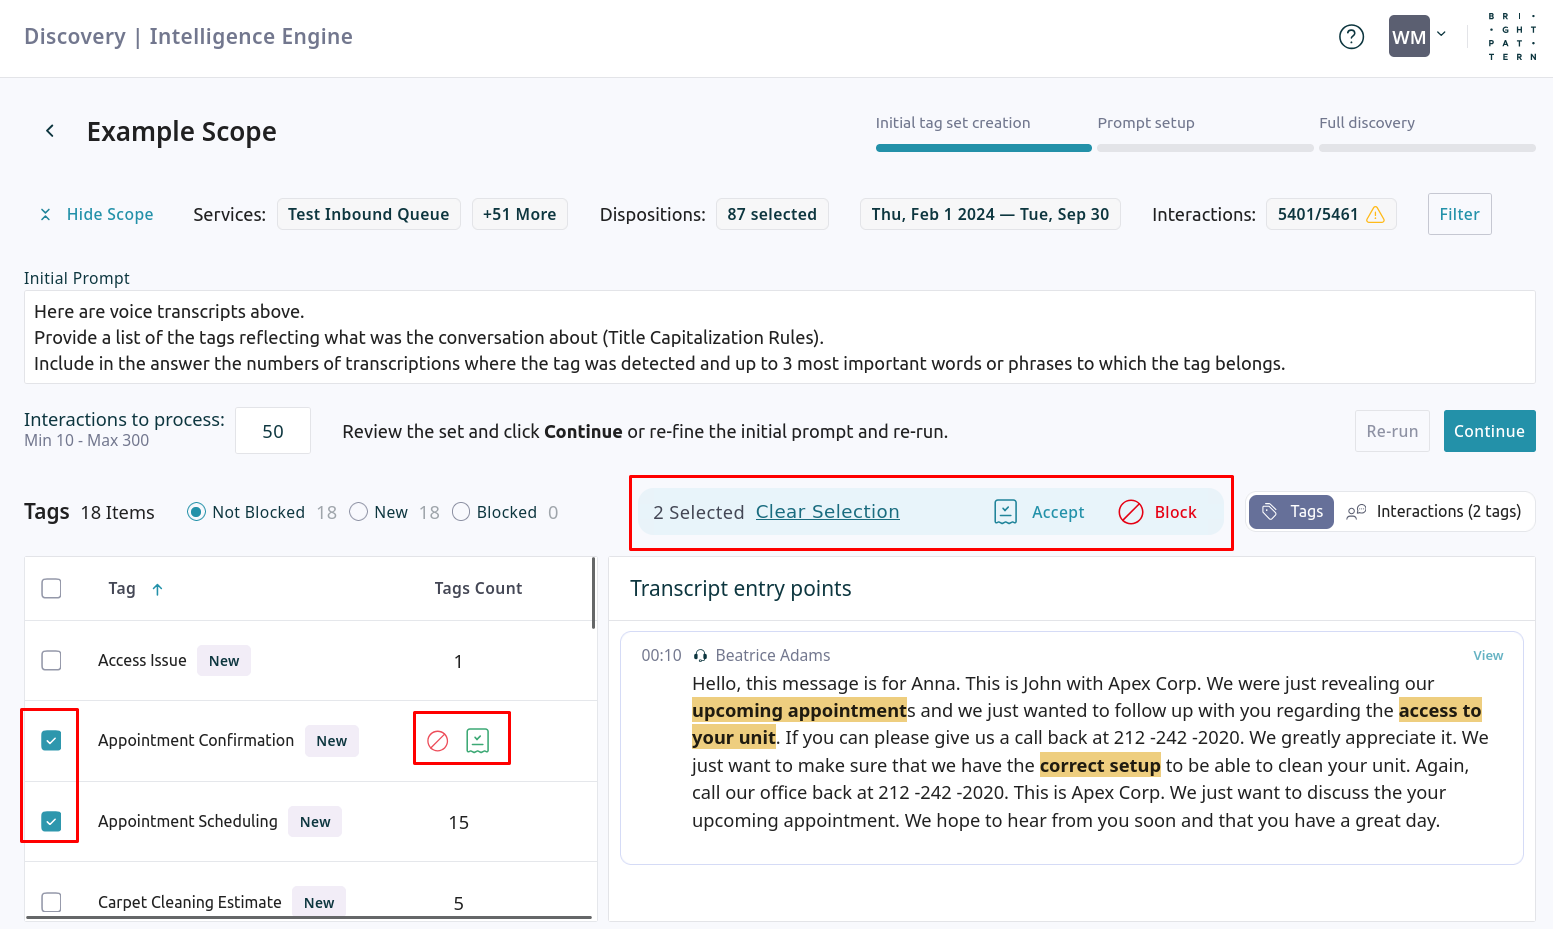Click the New badge on Access Issue
Screen dimensions: 1553x929
coord(224,661)
